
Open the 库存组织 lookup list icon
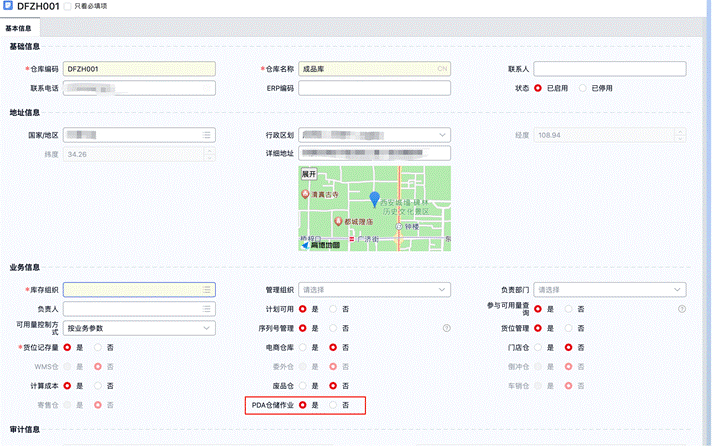click(x=207, y=290)
